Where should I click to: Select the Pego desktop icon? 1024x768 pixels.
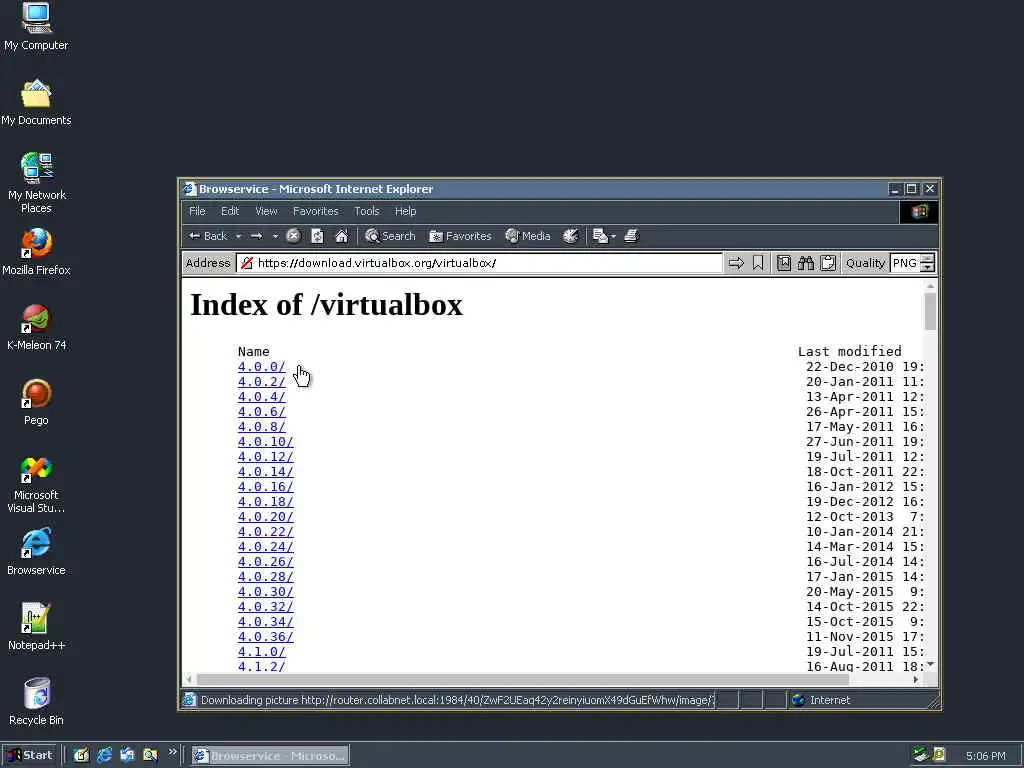tap(36, 402)
